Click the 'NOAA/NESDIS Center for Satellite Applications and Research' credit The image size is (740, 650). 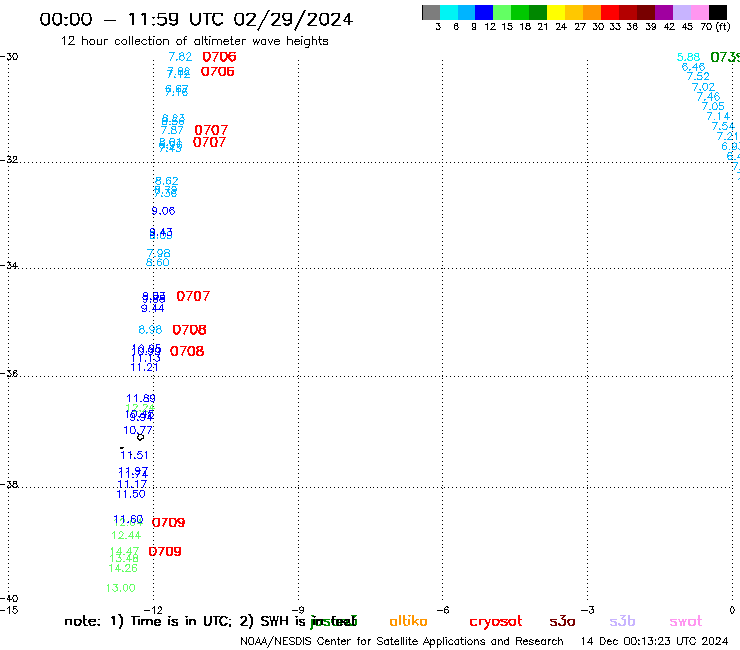(402, 642)
